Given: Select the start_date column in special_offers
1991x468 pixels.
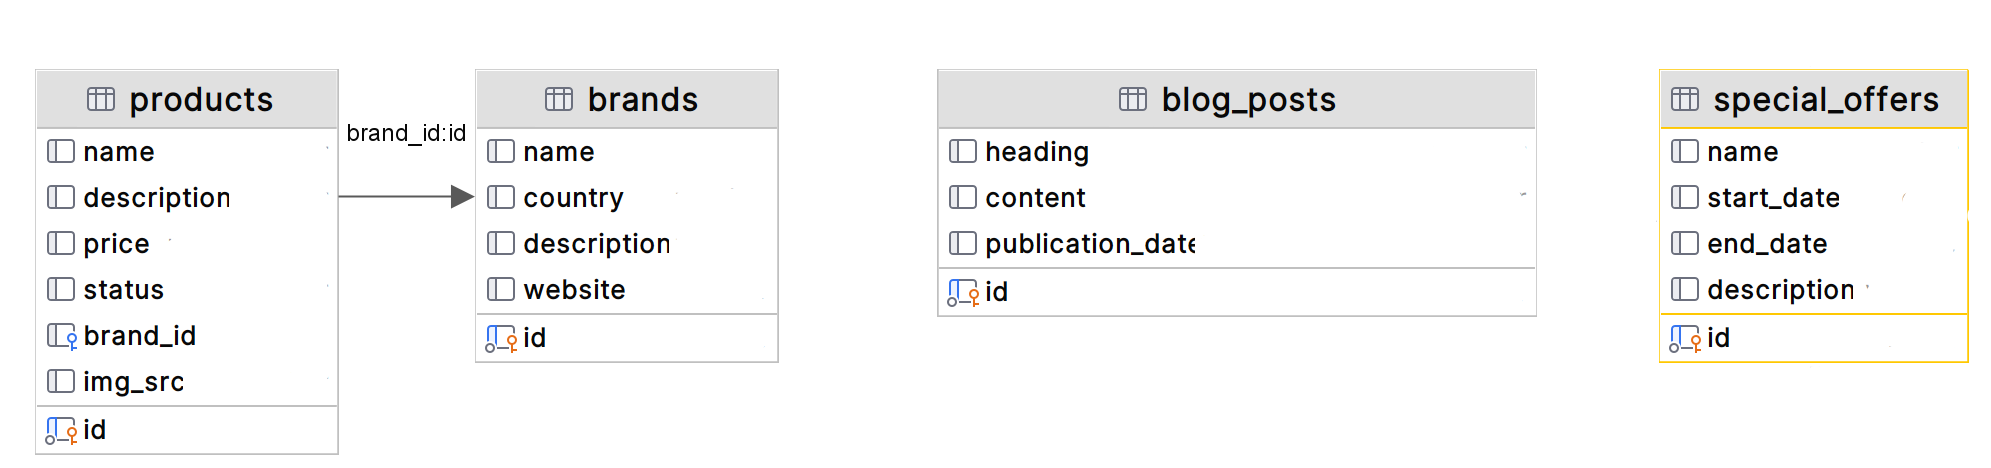Looking at the screenshot, I should pos(1813,197).
